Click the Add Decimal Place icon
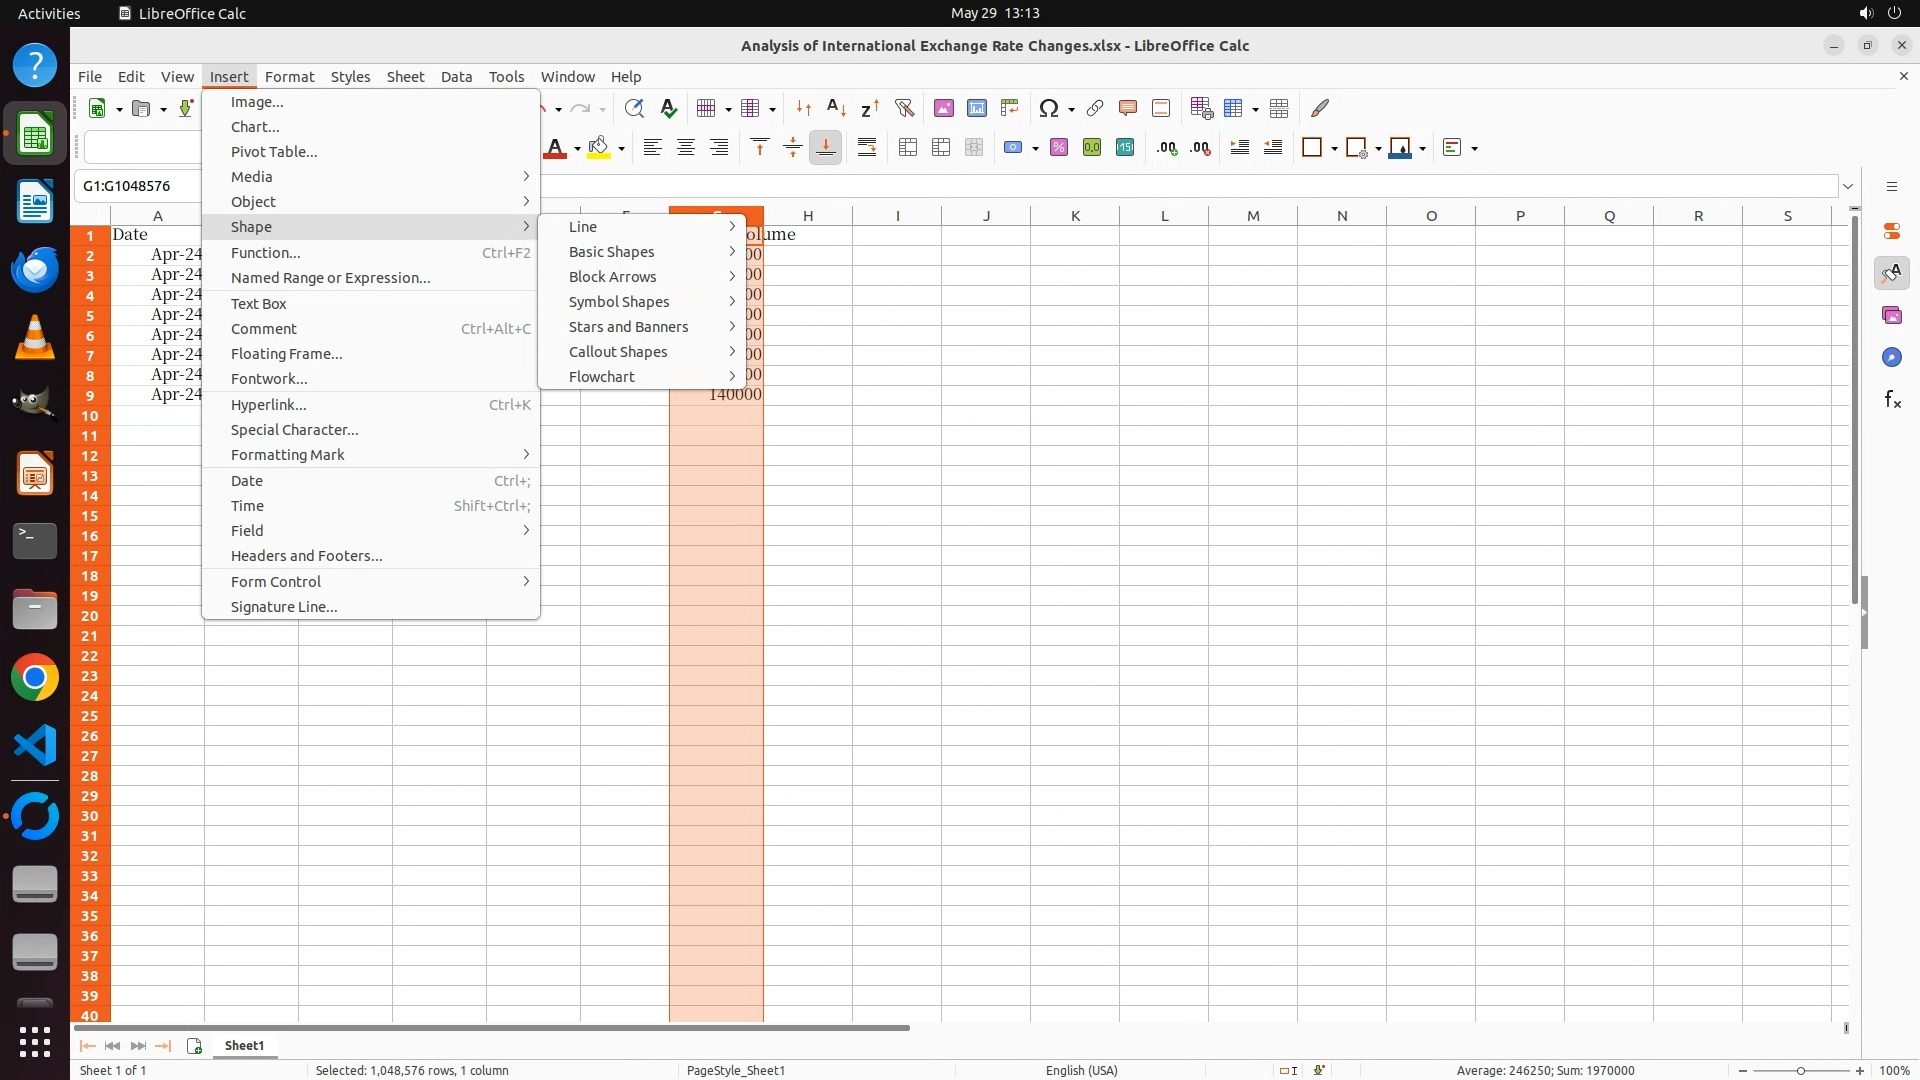This screenshot has width=1920, height=1080. click(1167, 148)
